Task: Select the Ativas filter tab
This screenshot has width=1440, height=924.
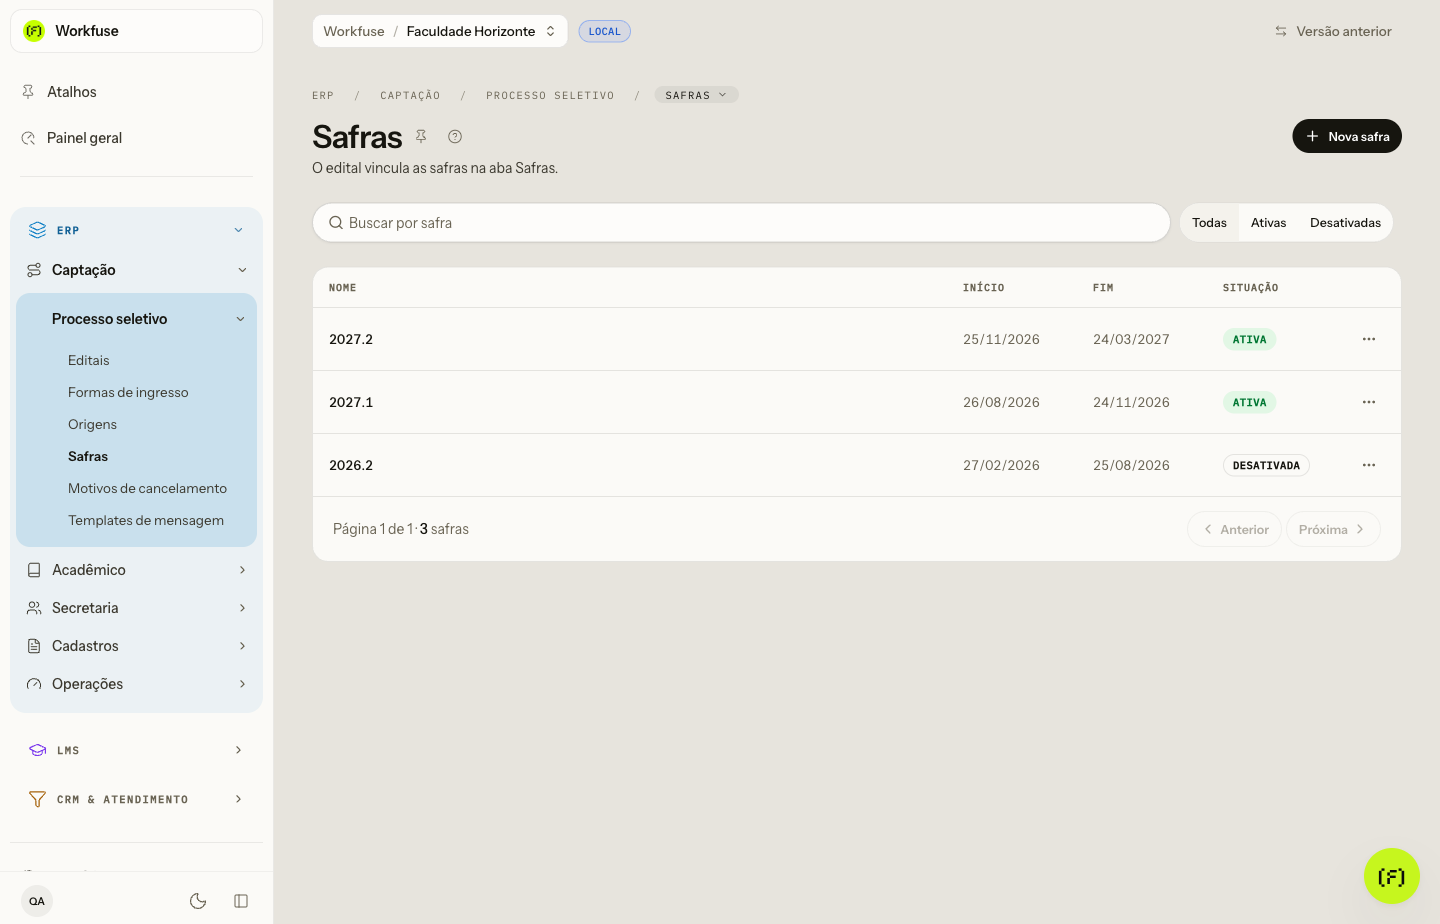Action: (1268, 223)
